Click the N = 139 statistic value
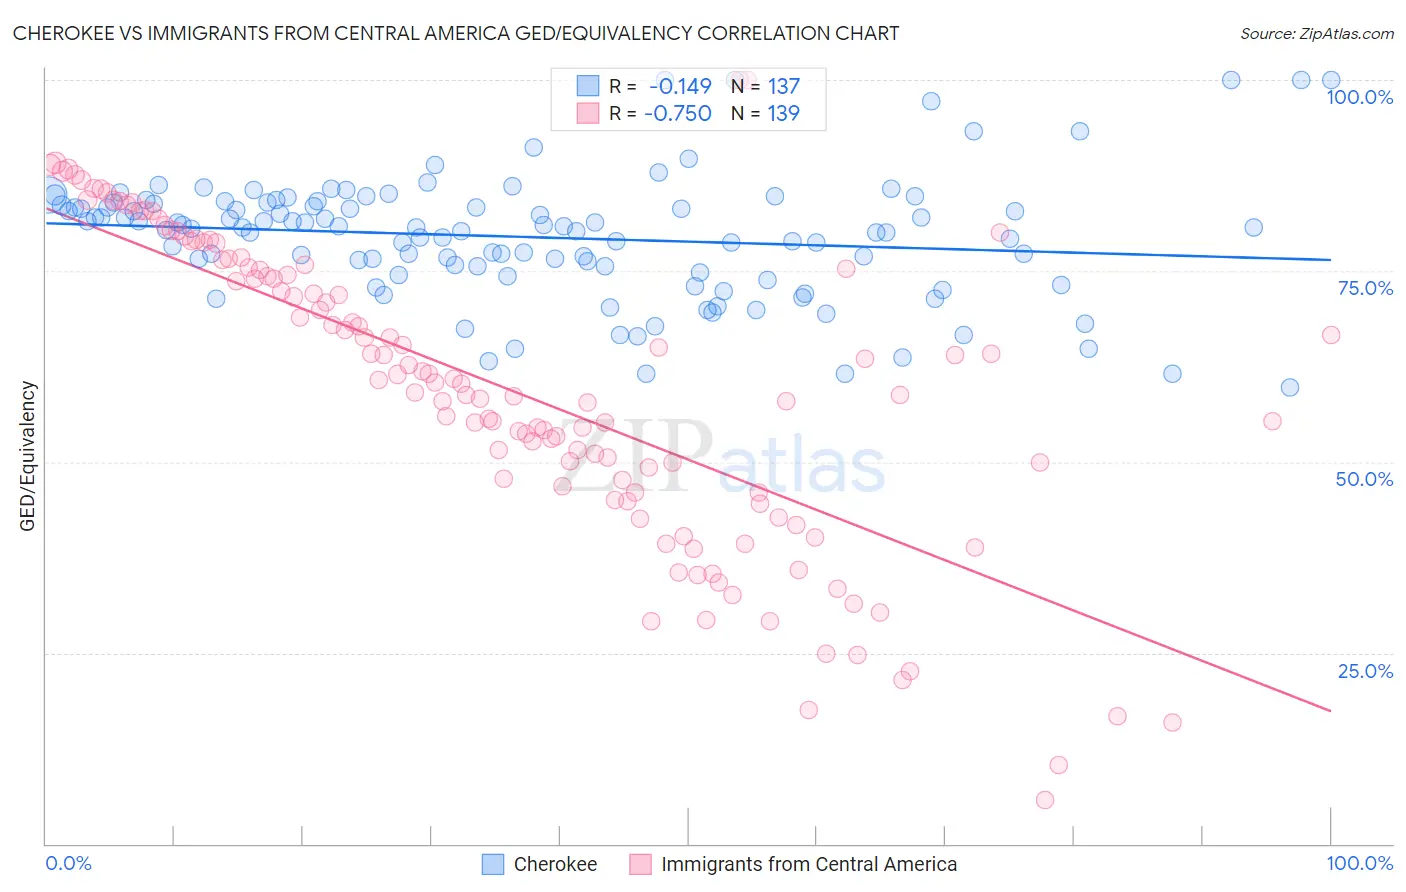This screenshot has height=892, width=1406. point(765,113)
